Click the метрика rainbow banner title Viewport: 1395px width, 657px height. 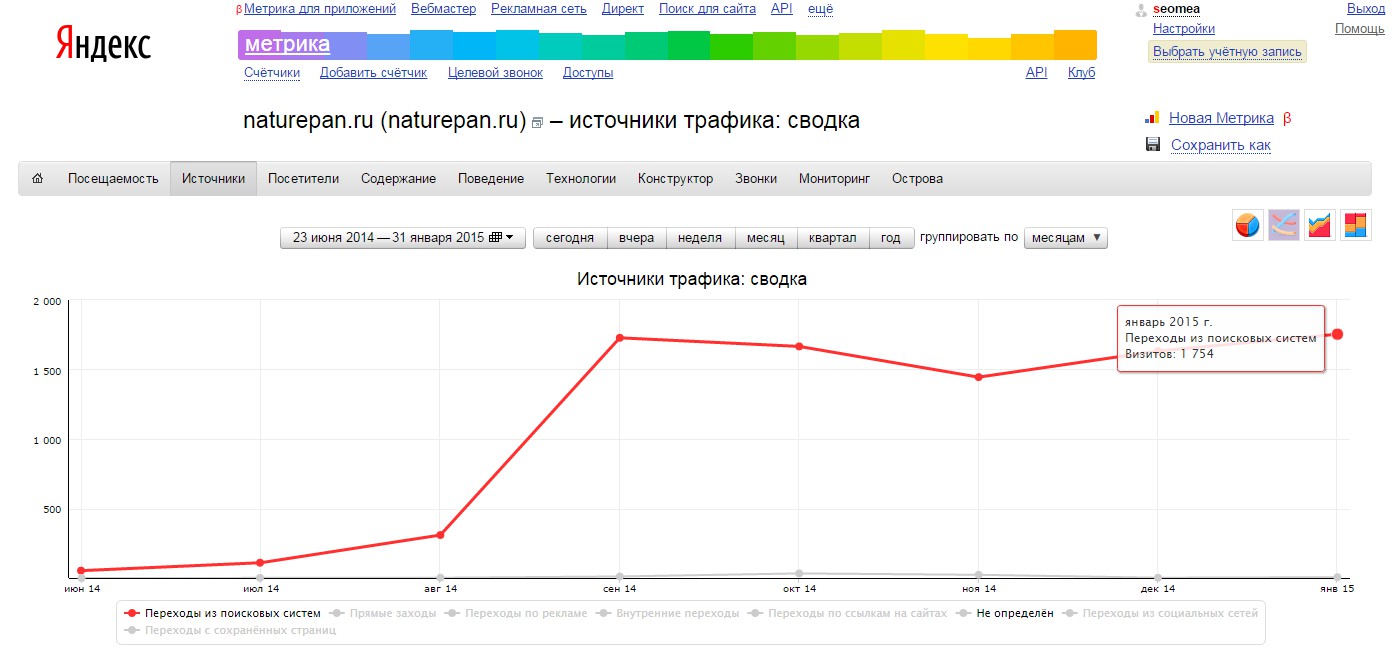(x=287, y=45)
